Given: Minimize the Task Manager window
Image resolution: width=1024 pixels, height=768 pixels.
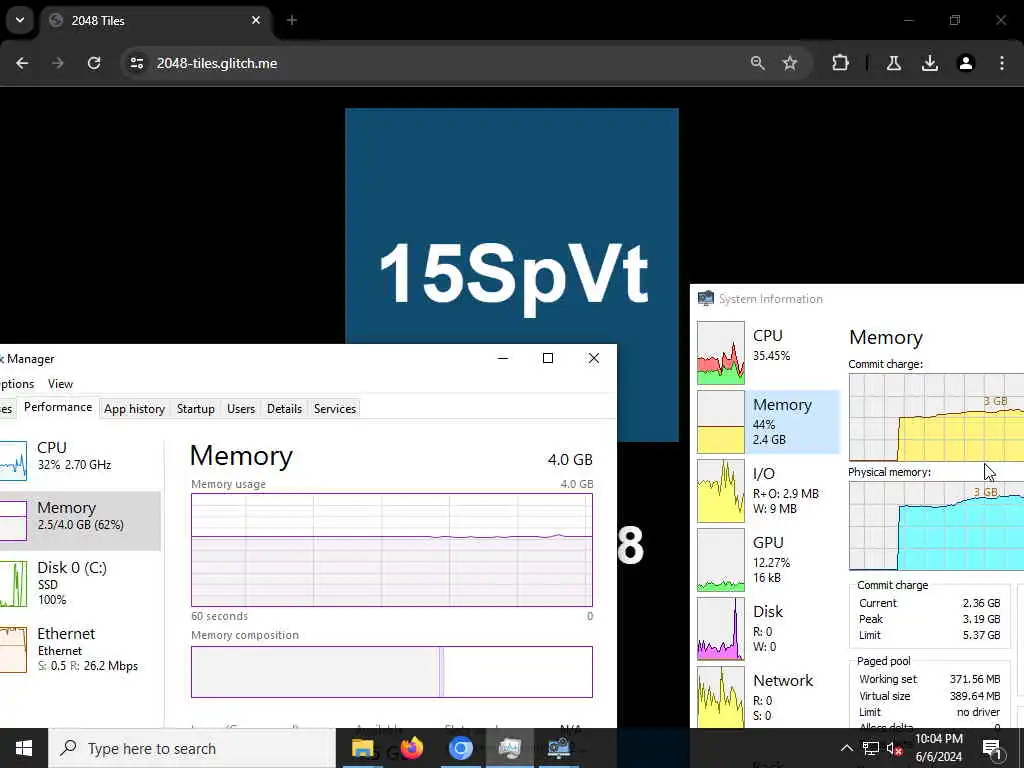Looking at the screenshot, I should (503, 359).
